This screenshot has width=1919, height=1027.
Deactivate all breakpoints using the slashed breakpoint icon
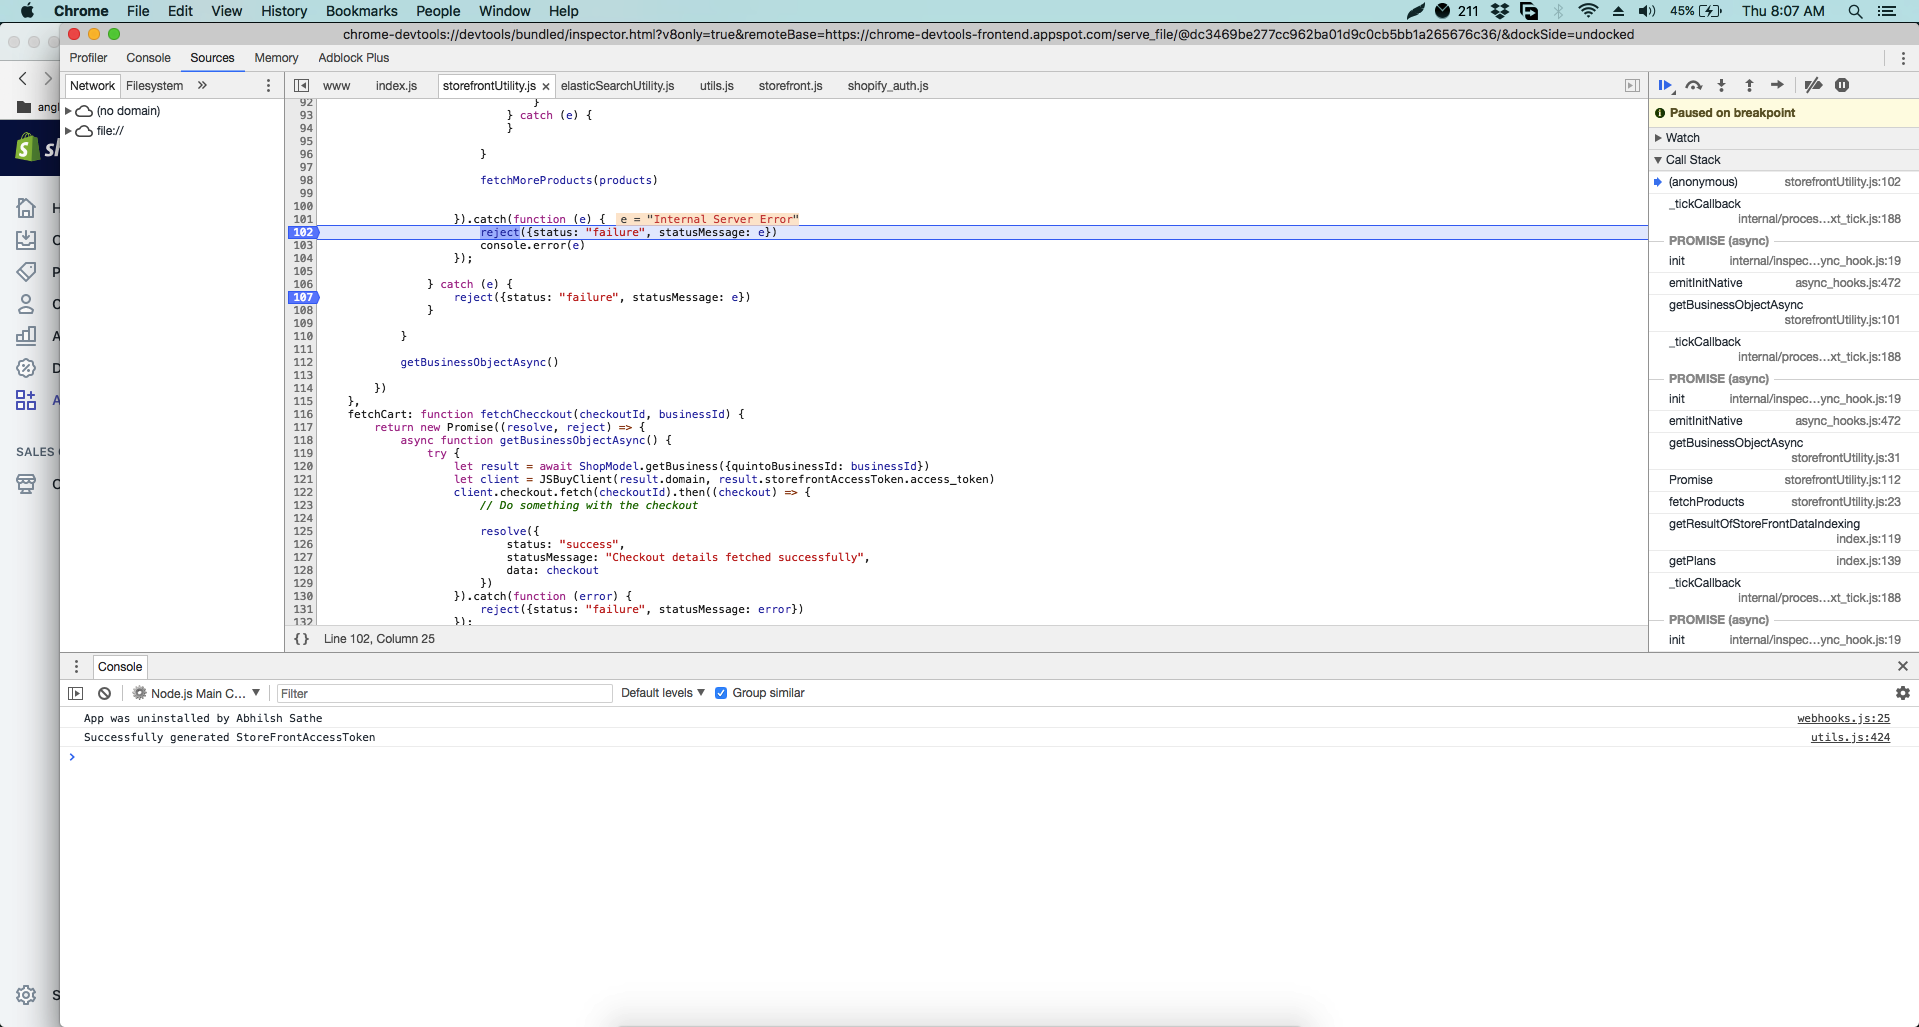coord(1813,86)
